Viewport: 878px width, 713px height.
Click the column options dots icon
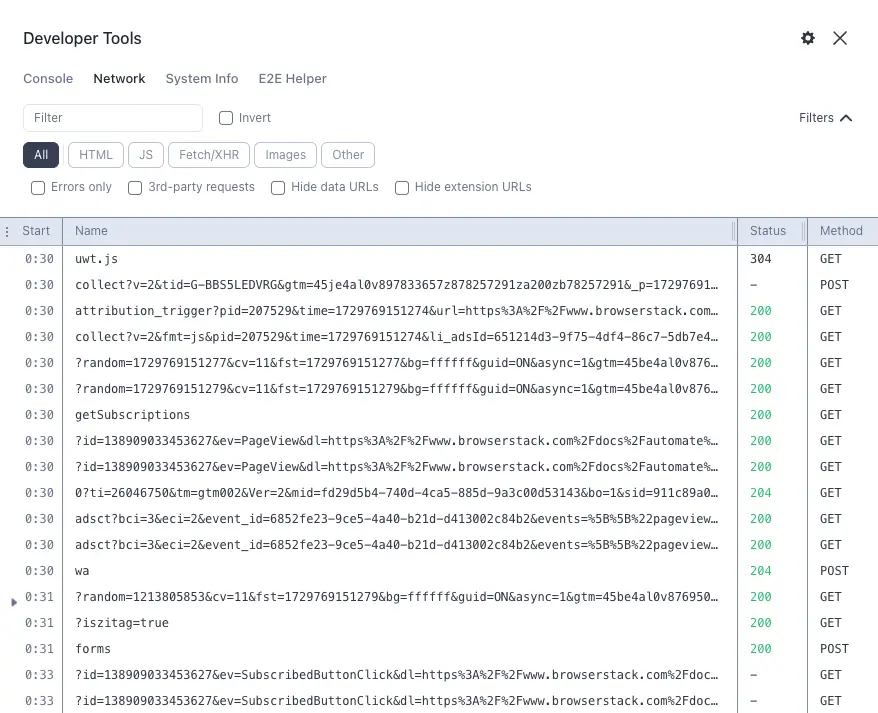[8, 231]
